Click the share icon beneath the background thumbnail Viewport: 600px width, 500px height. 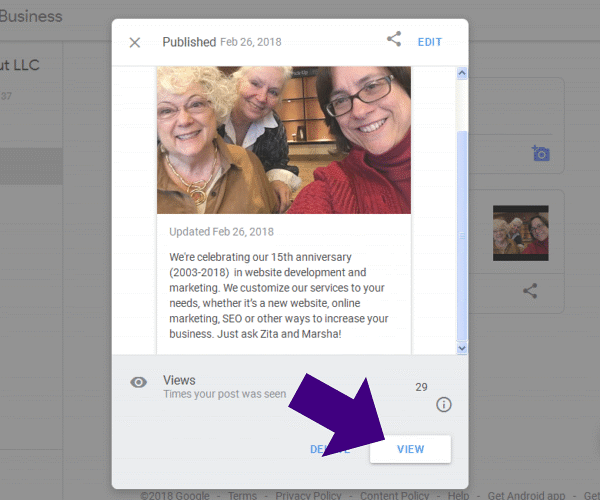point(530,291)
